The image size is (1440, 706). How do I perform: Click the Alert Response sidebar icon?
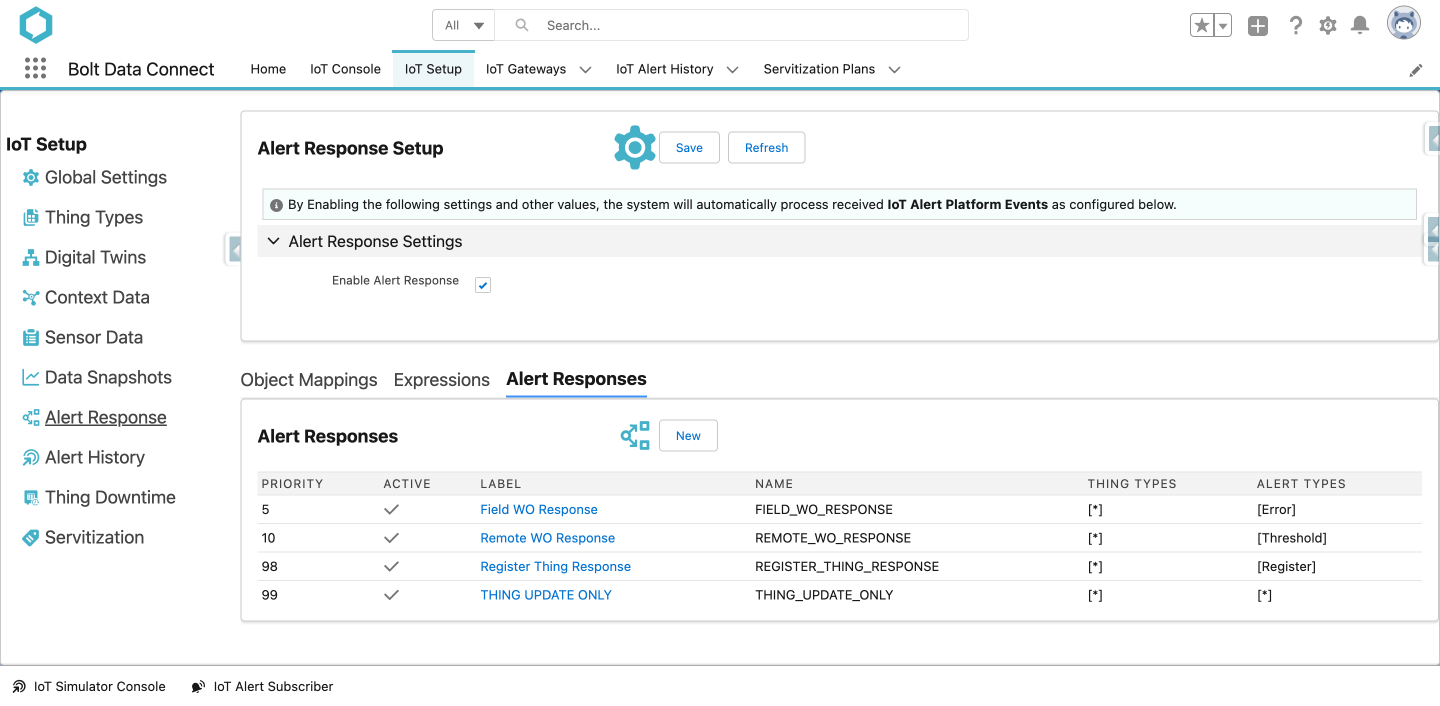(31, 417)
